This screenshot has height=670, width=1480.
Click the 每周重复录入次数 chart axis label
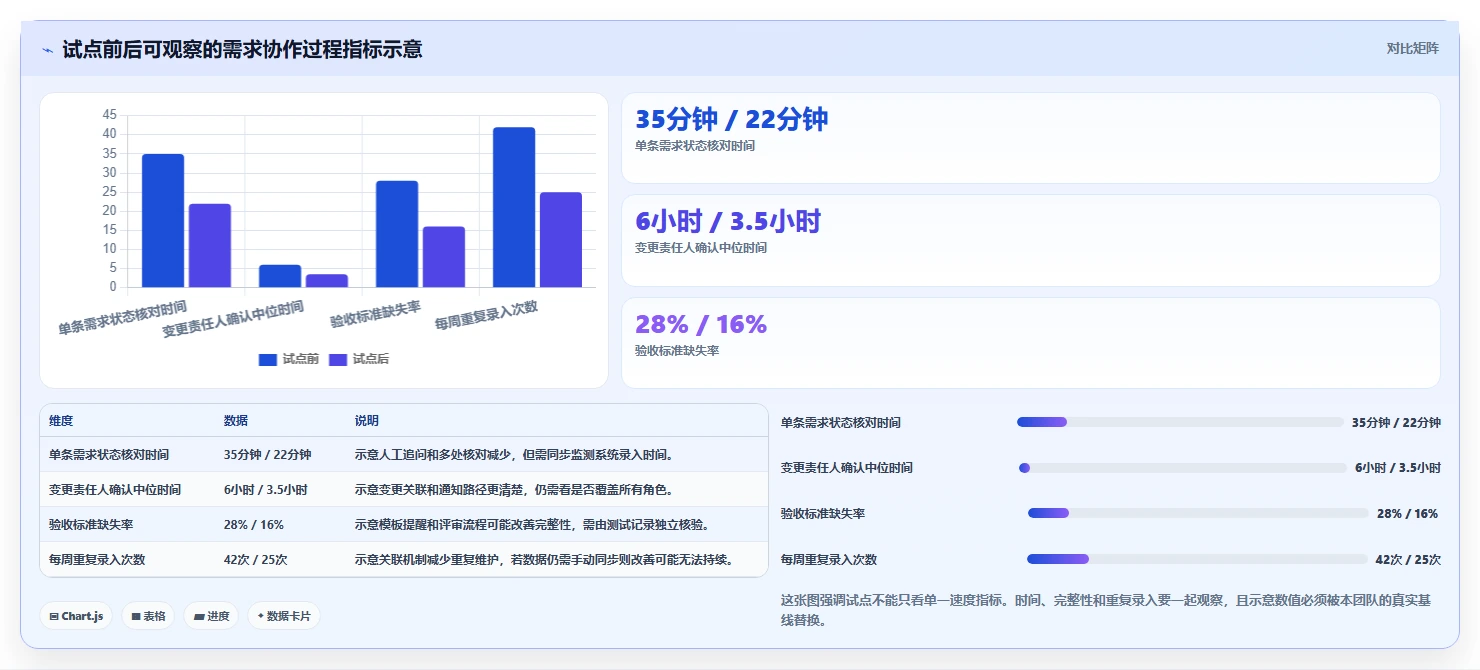[x=487, y=317]
